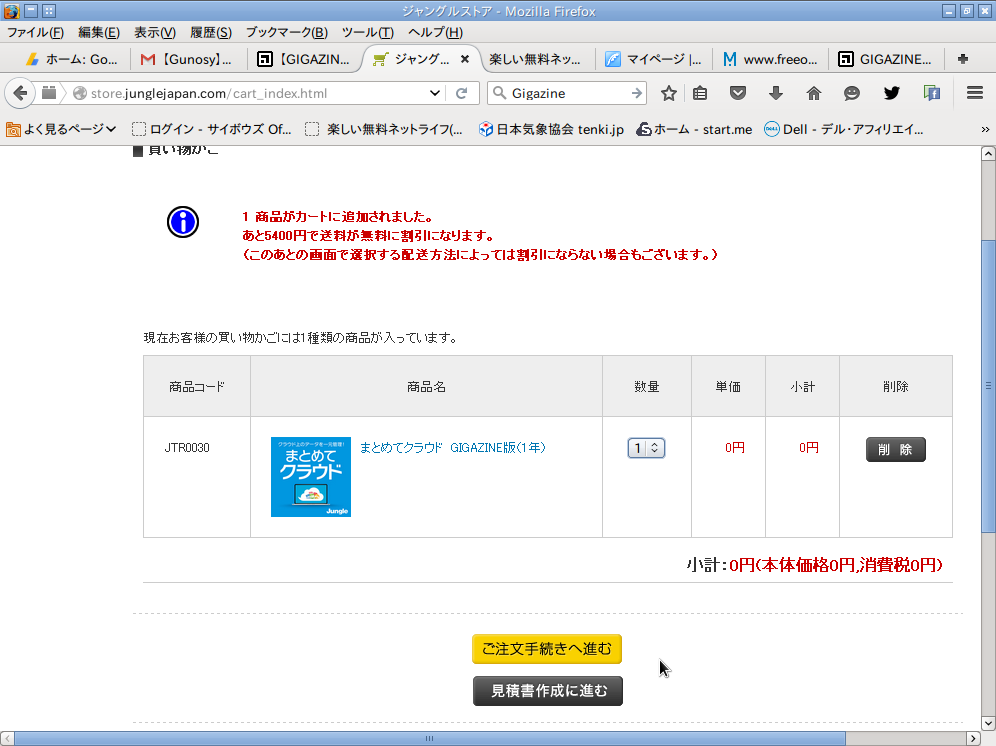Open the bookmarks list icon
996x746 pixels.
pyautogui.click(x=700, y=93)
